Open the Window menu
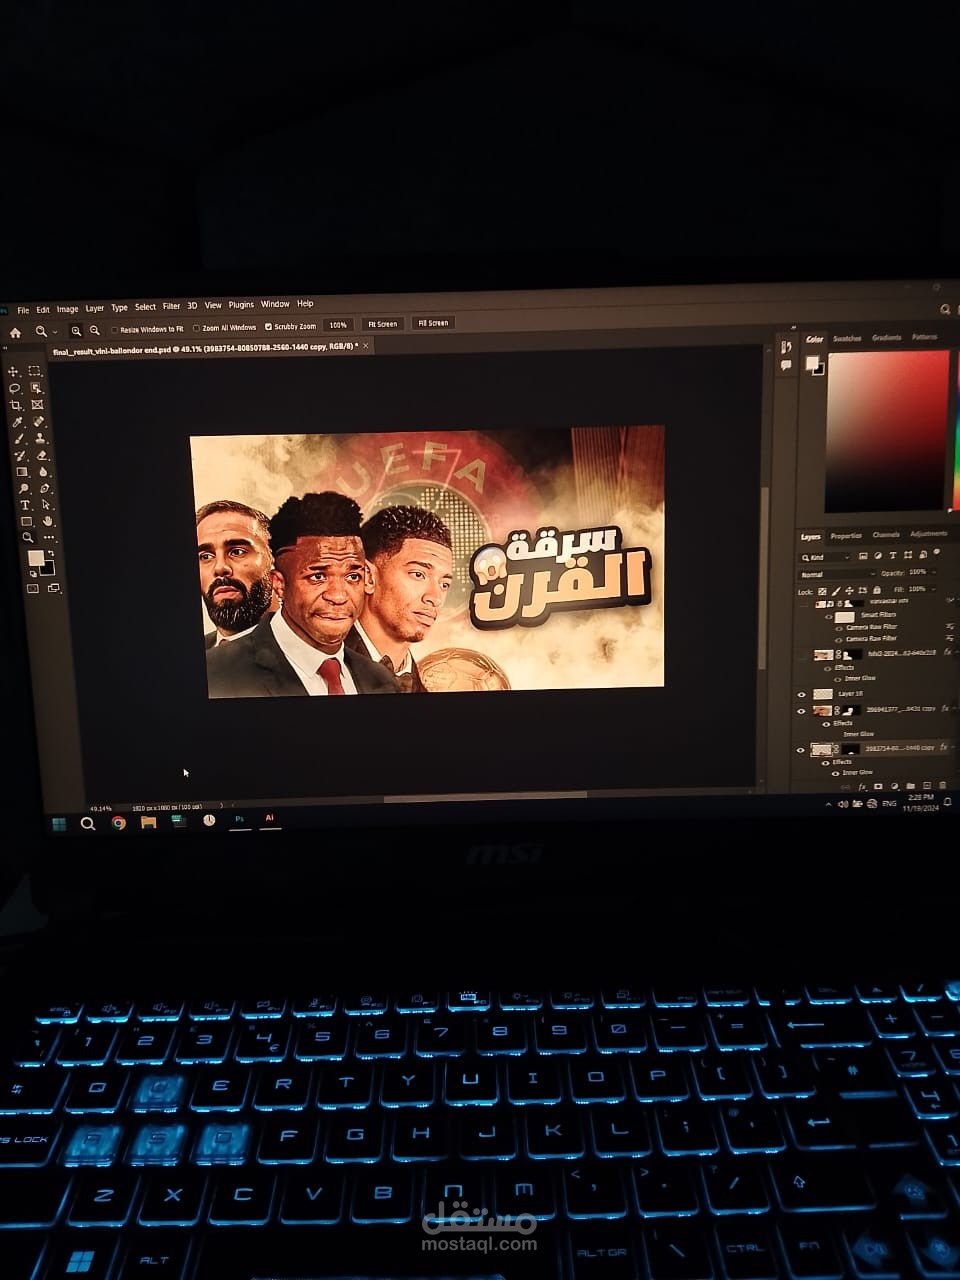960x1280 pixels. 275,304
